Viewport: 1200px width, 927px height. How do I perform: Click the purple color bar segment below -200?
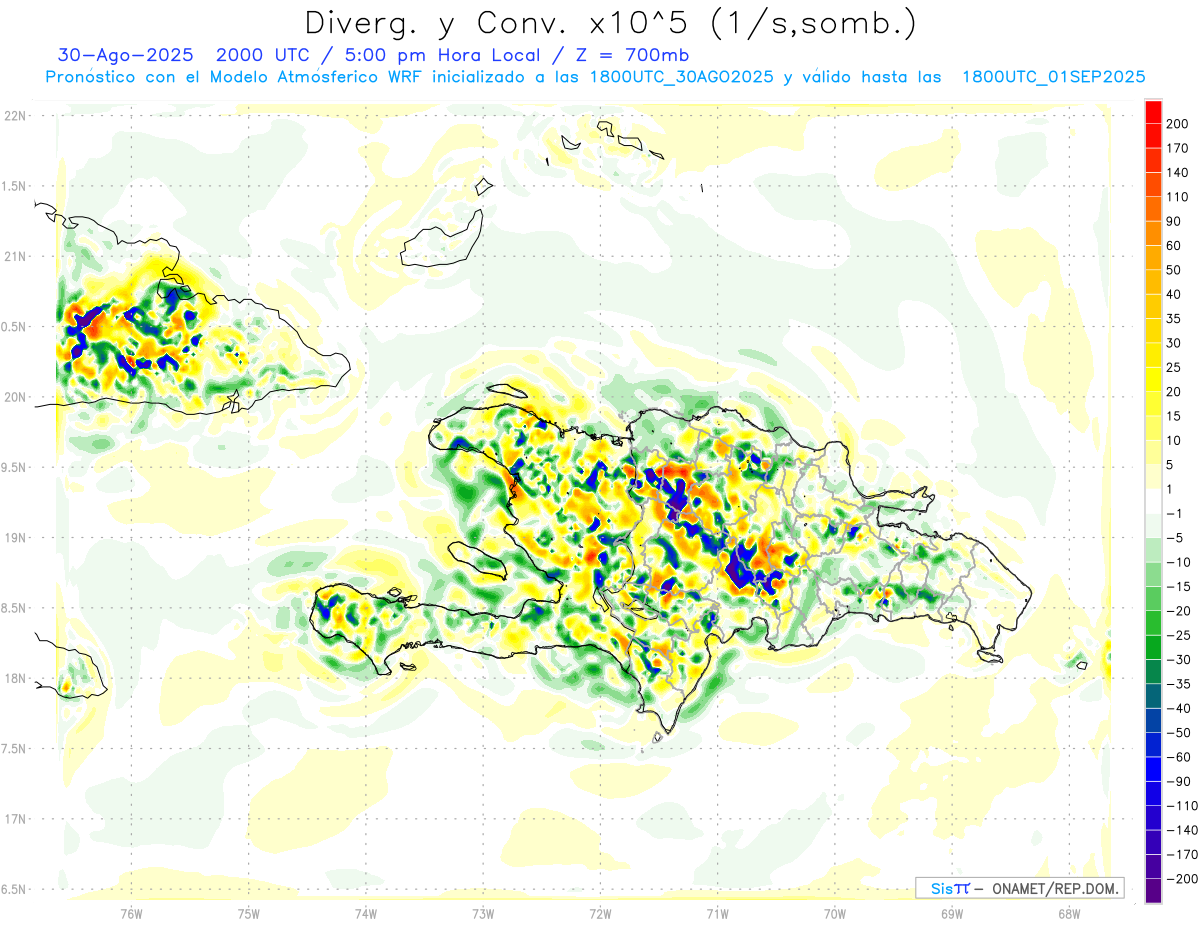[x=1153, y=891]
